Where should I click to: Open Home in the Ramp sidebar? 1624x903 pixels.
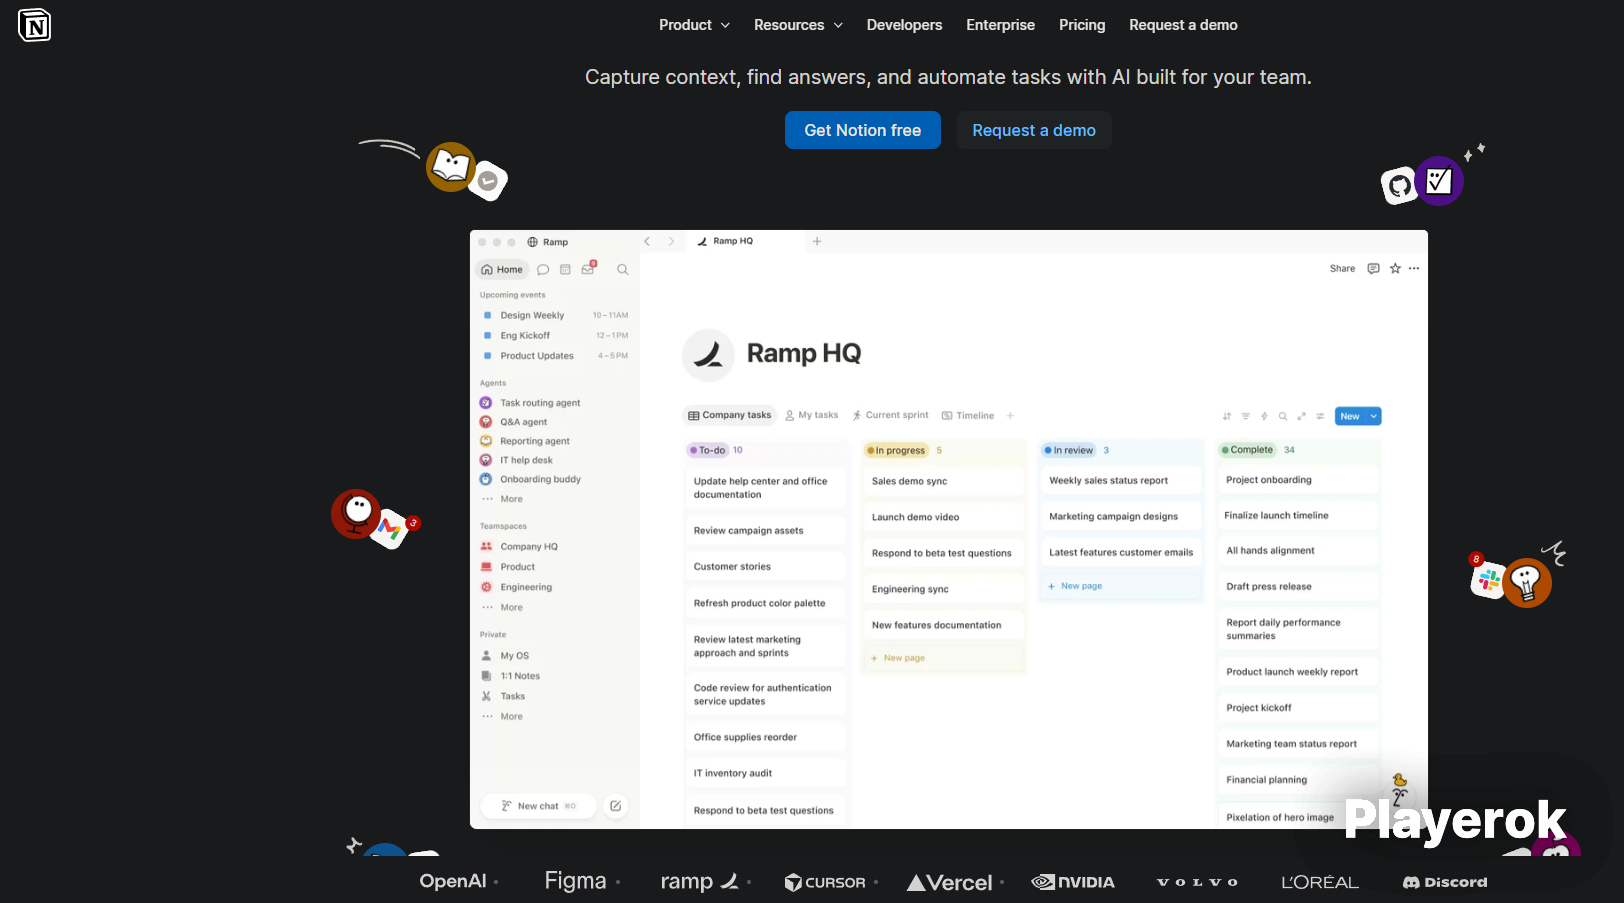point(502,270)
